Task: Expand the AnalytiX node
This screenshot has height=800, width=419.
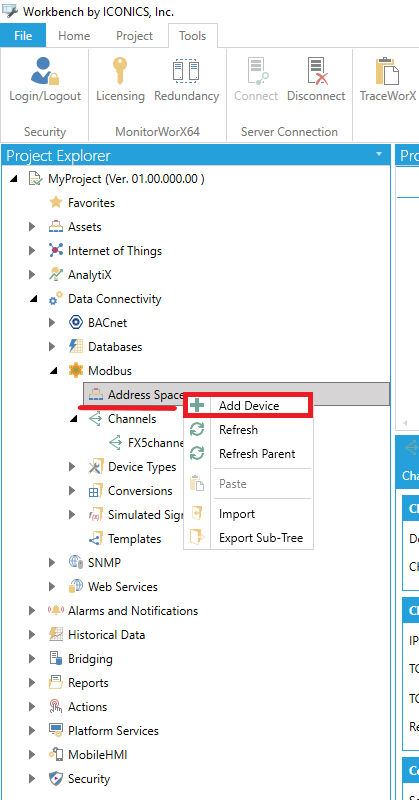Action: click(32, 274)
